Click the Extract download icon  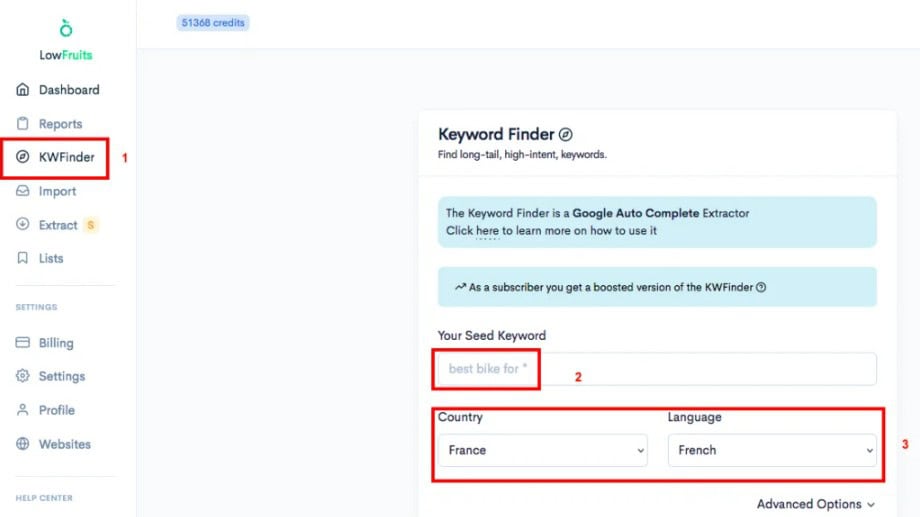pos(22,224)
